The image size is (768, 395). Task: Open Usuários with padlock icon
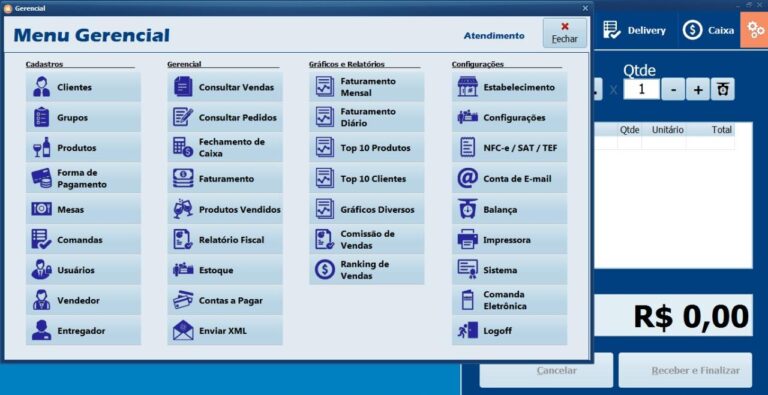tap(83, 270)
